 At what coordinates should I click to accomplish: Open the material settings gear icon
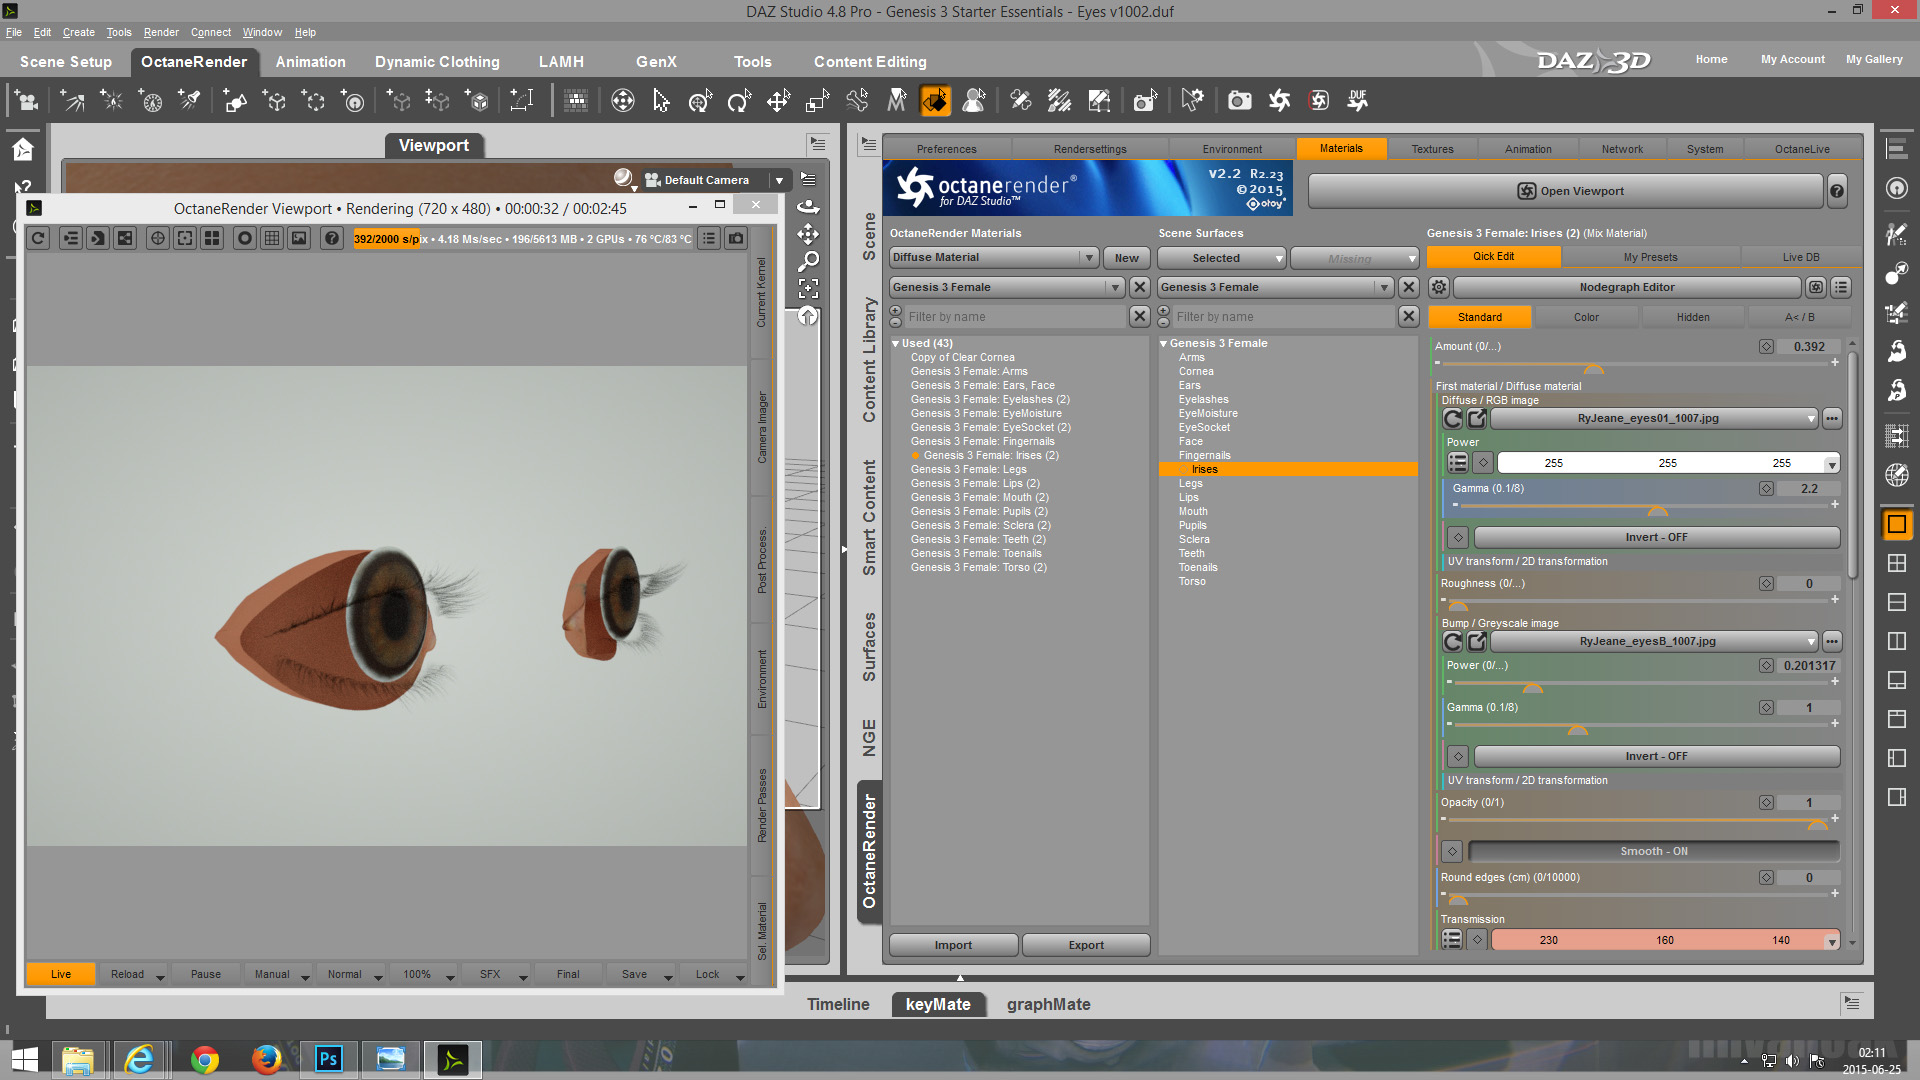point(1438,287)
